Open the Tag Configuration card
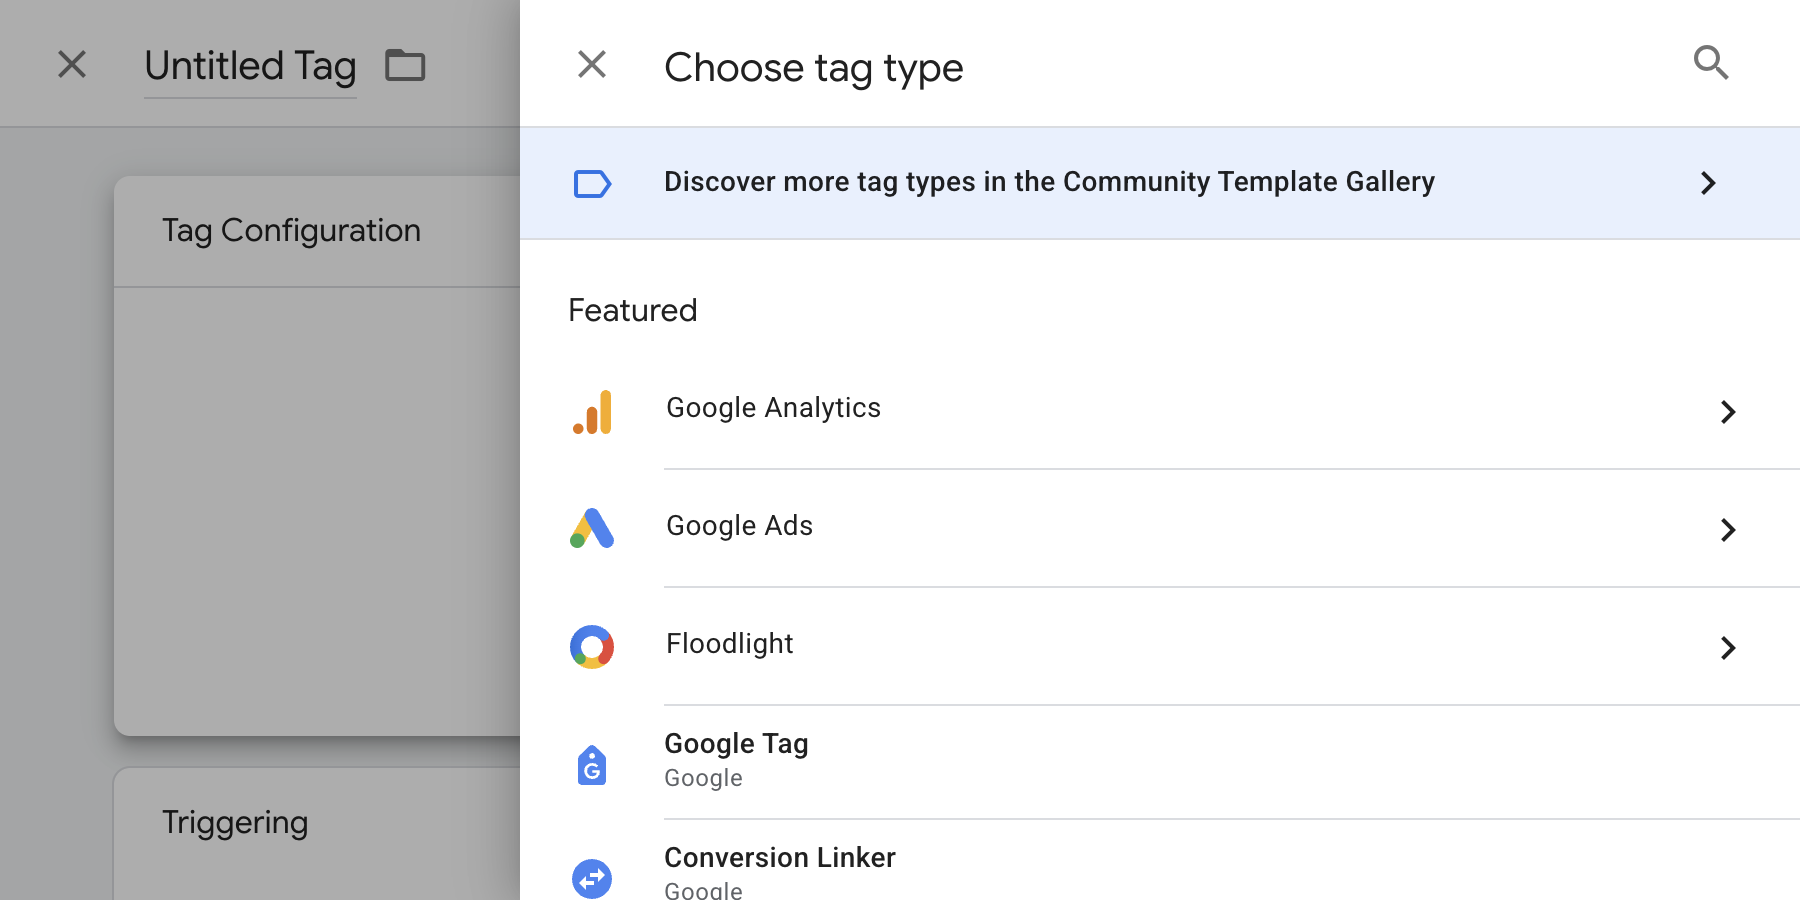 [x=317, y=456]
